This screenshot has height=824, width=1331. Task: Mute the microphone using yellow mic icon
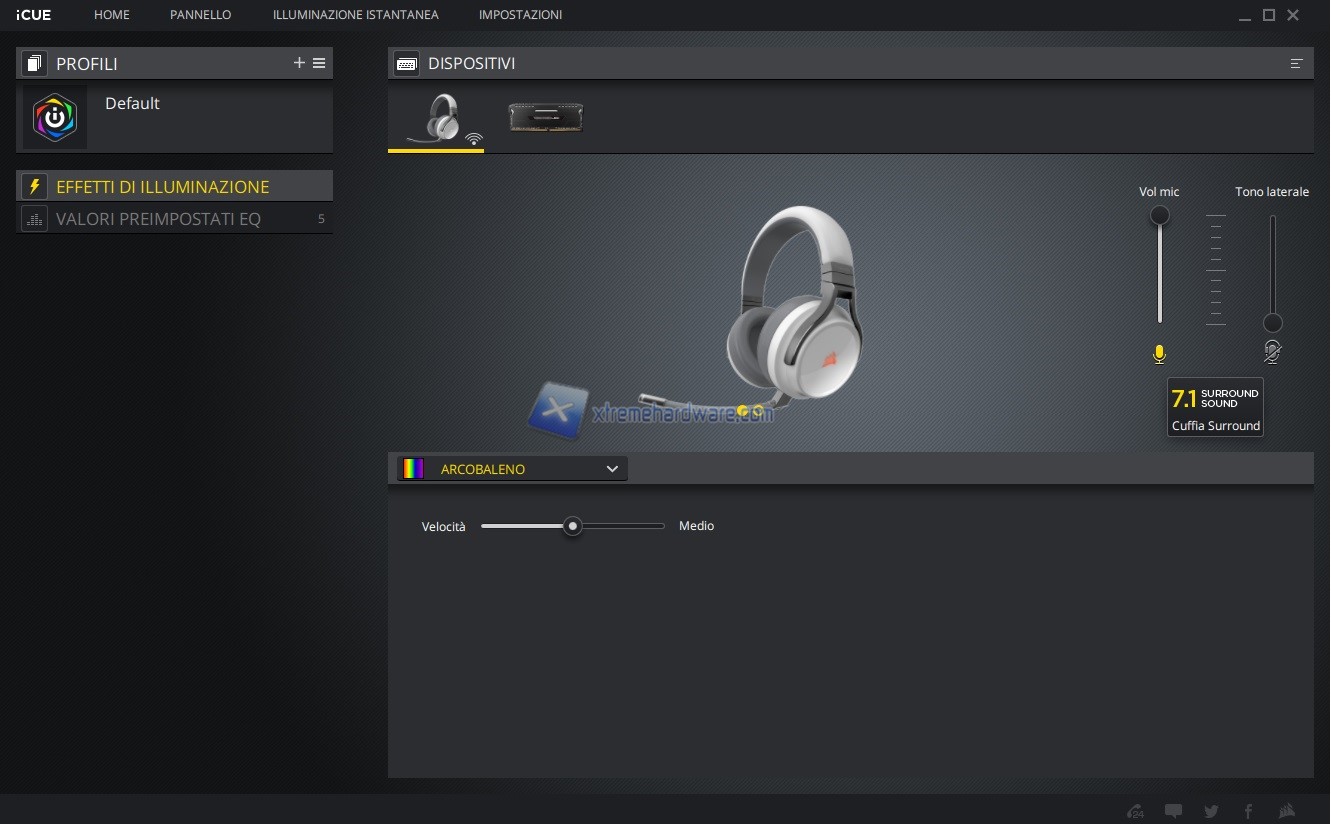coord(1159,354)
